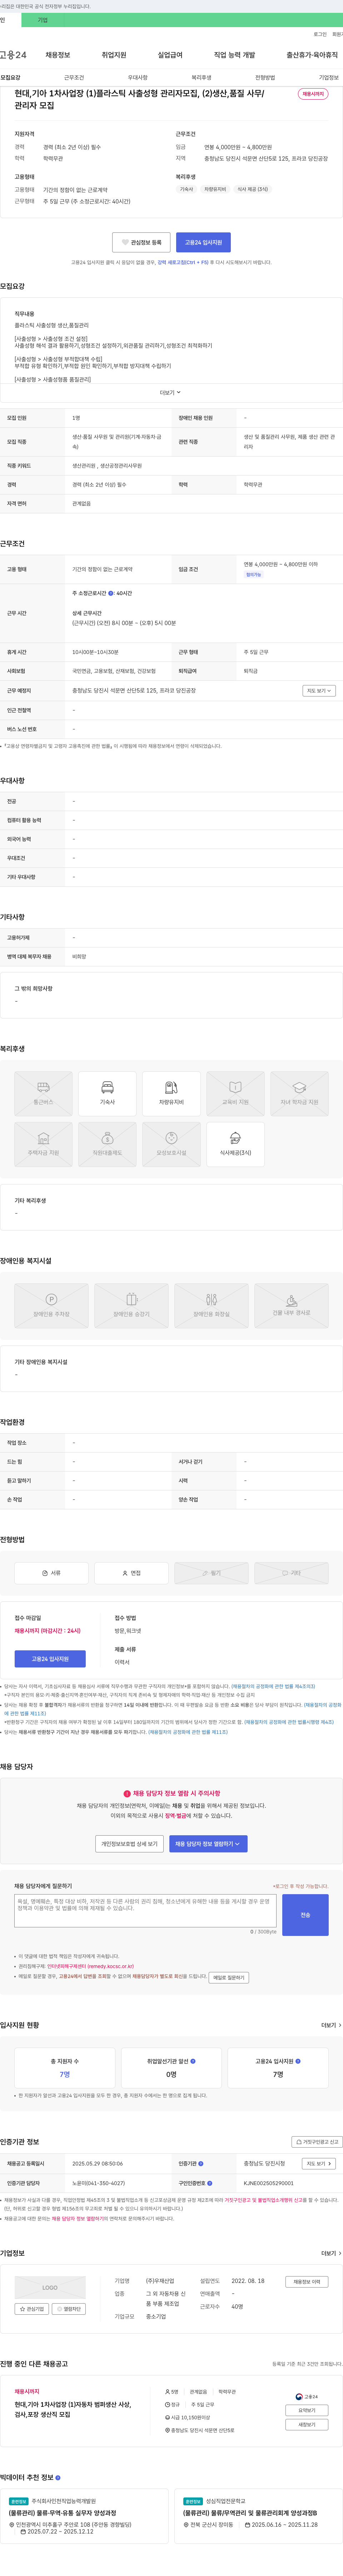Click the 건물 내부 경사로 icon
343x2576 pixels.
(291, 1306)
